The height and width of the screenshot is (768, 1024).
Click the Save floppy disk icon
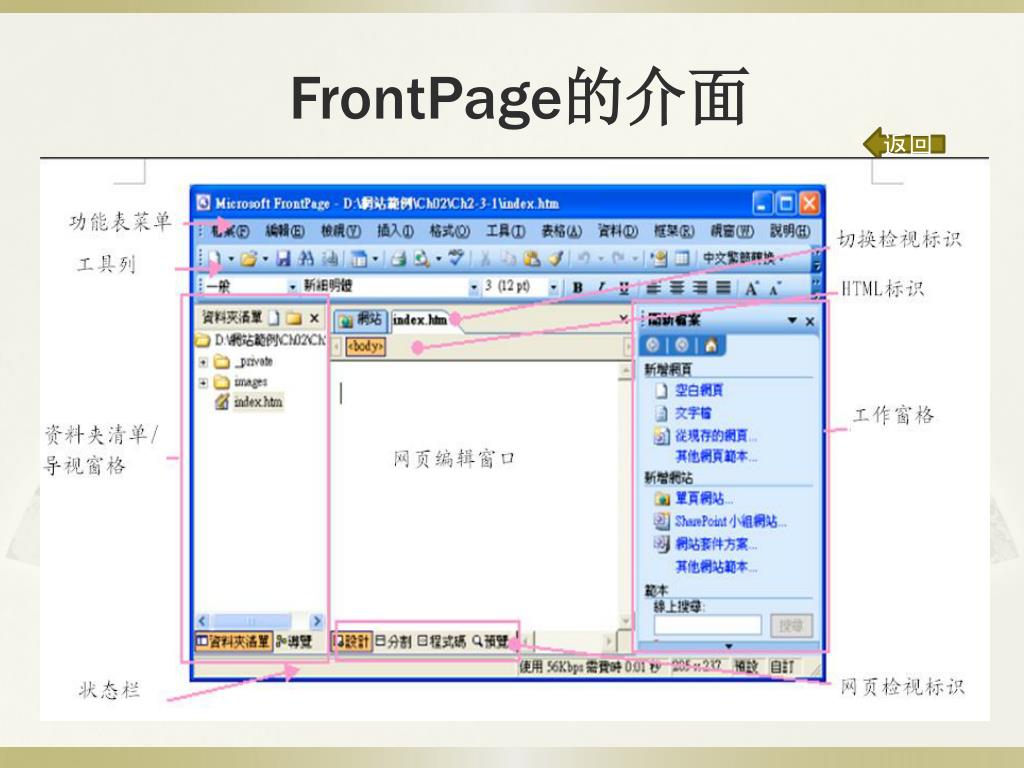(x=283, y=259)
